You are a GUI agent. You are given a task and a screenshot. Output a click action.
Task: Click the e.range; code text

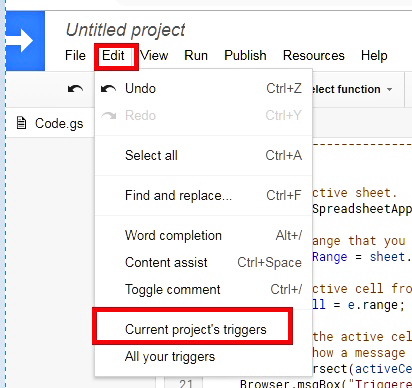376,305
